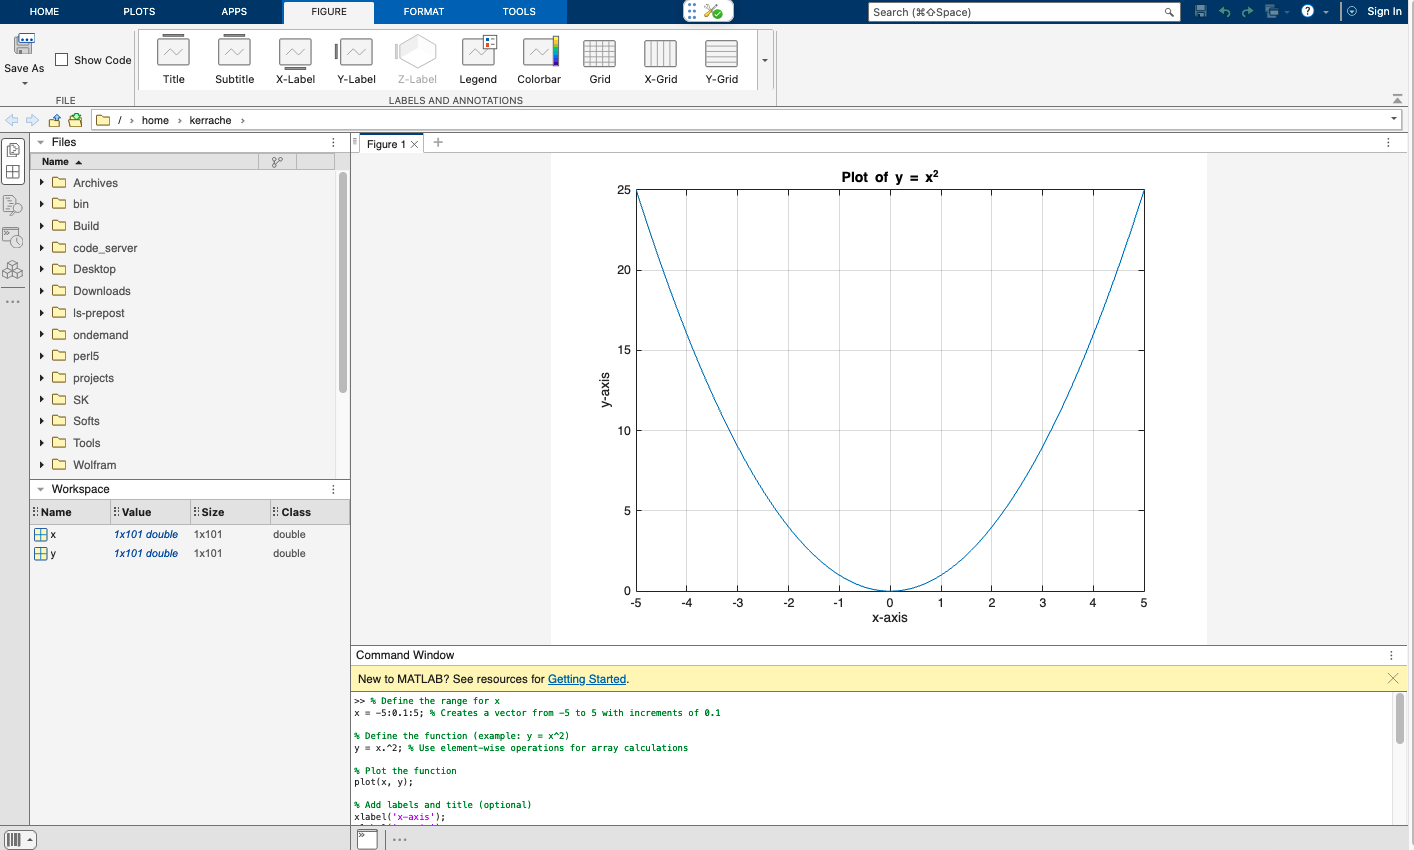Collapse the toolstrip ribbon
The width and height of the screenshot is (1414, 850).
(x=1397, y=99)
